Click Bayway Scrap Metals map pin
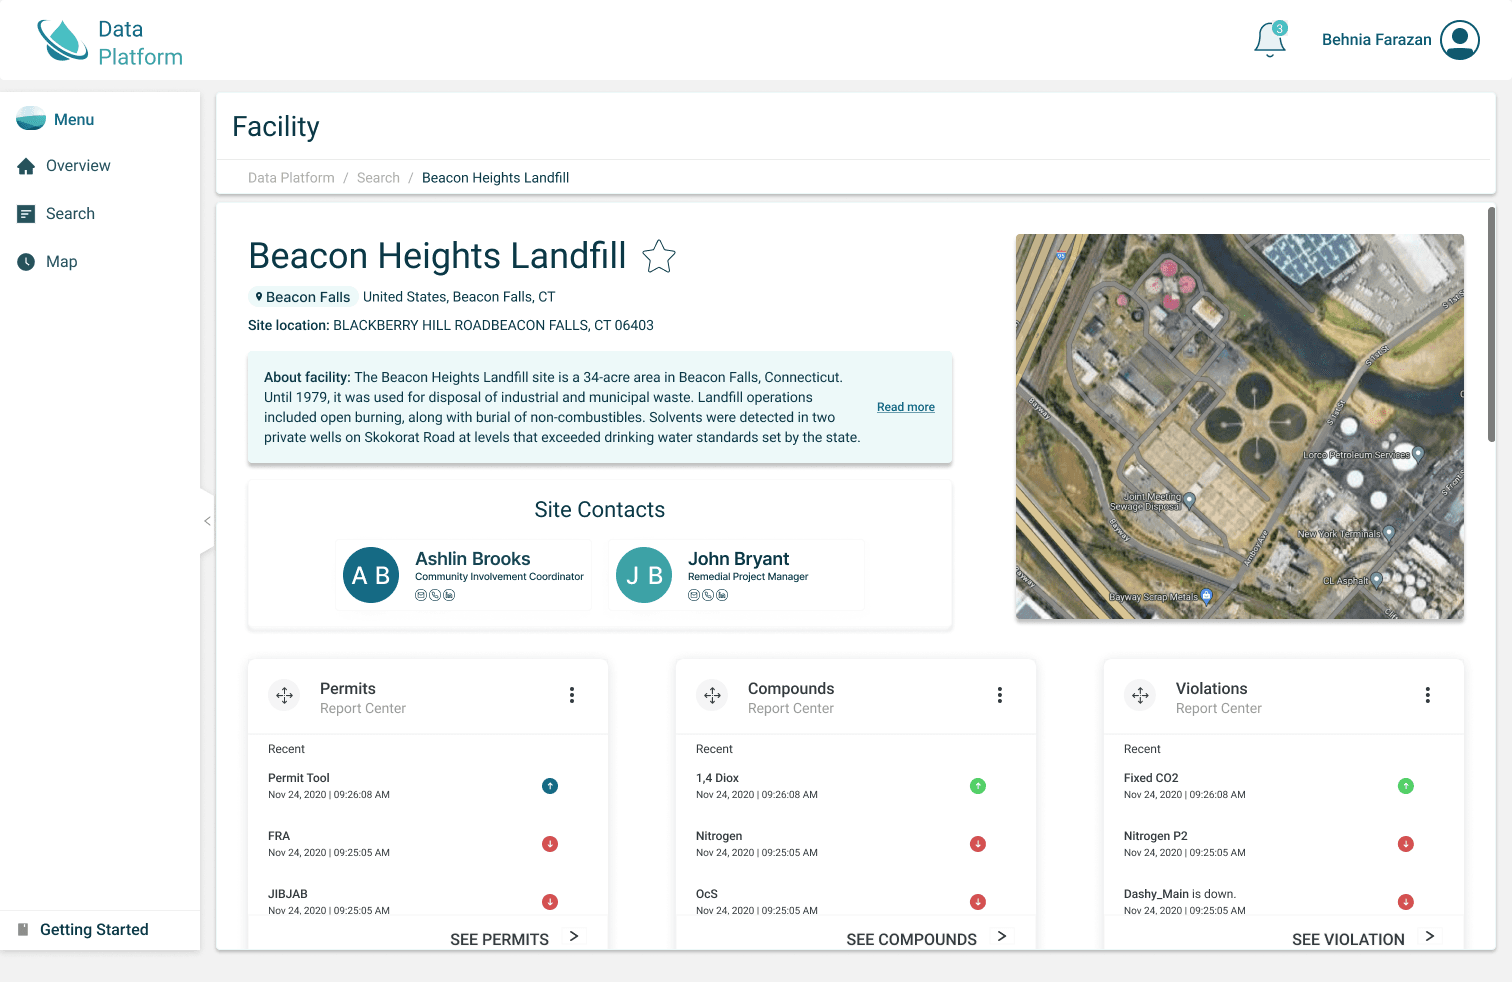 point(1206,596)
